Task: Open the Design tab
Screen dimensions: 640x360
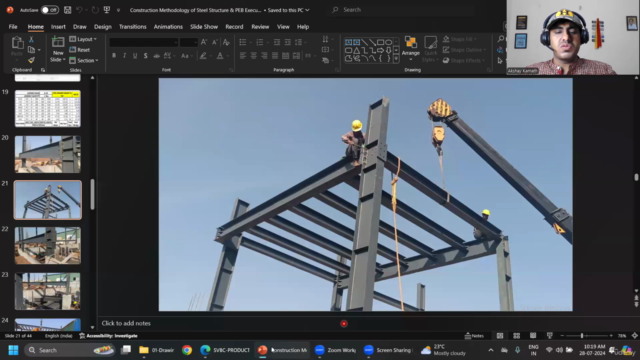Action: pyautogui.click(x=102, y=27)
